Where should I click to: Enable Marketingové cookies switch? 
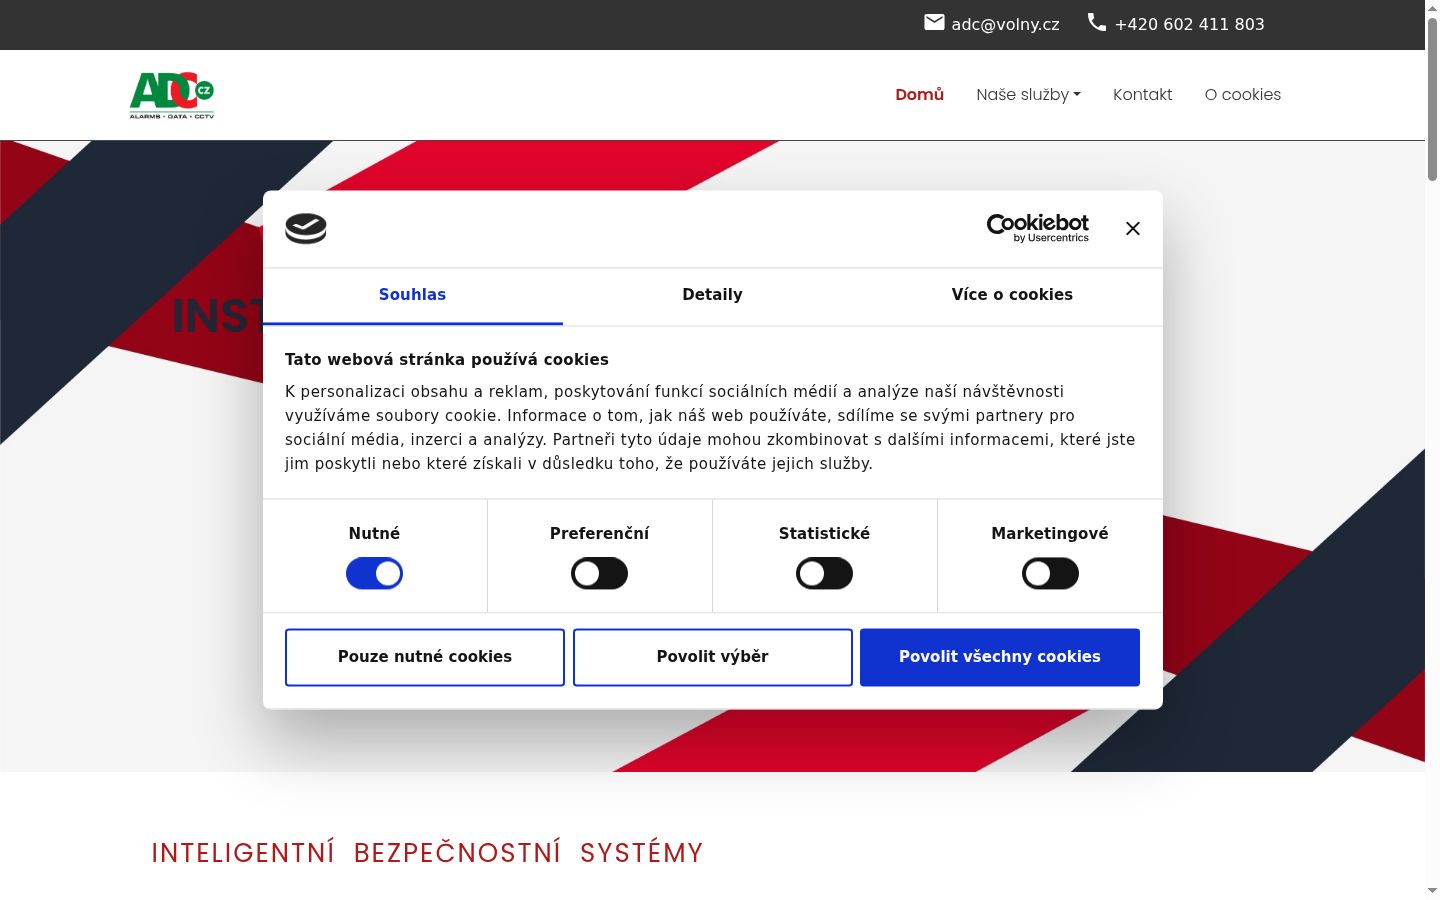1050,574
